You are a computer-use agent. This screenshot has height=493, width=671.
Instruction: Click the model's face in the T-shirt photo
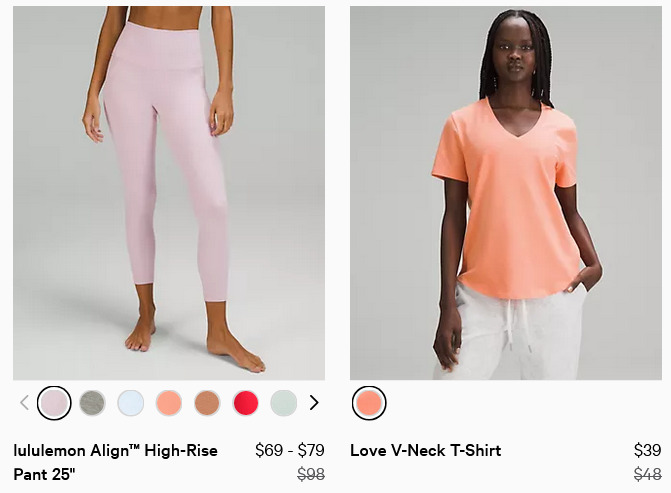click(x=516, y=53)
